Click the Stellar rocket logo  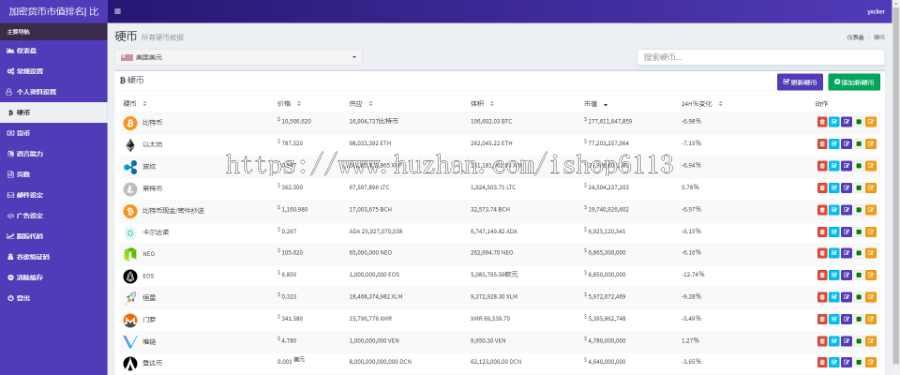(130, 298)
